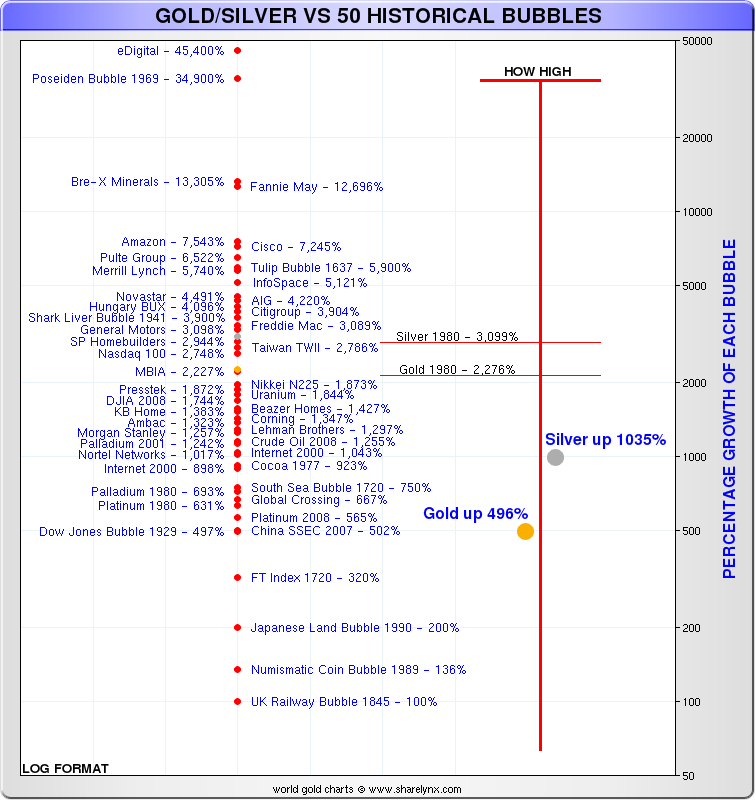Select the Global Crossing – 667% label
The width and height of the screenshot is (755, 800).
(x=319, y=500)
